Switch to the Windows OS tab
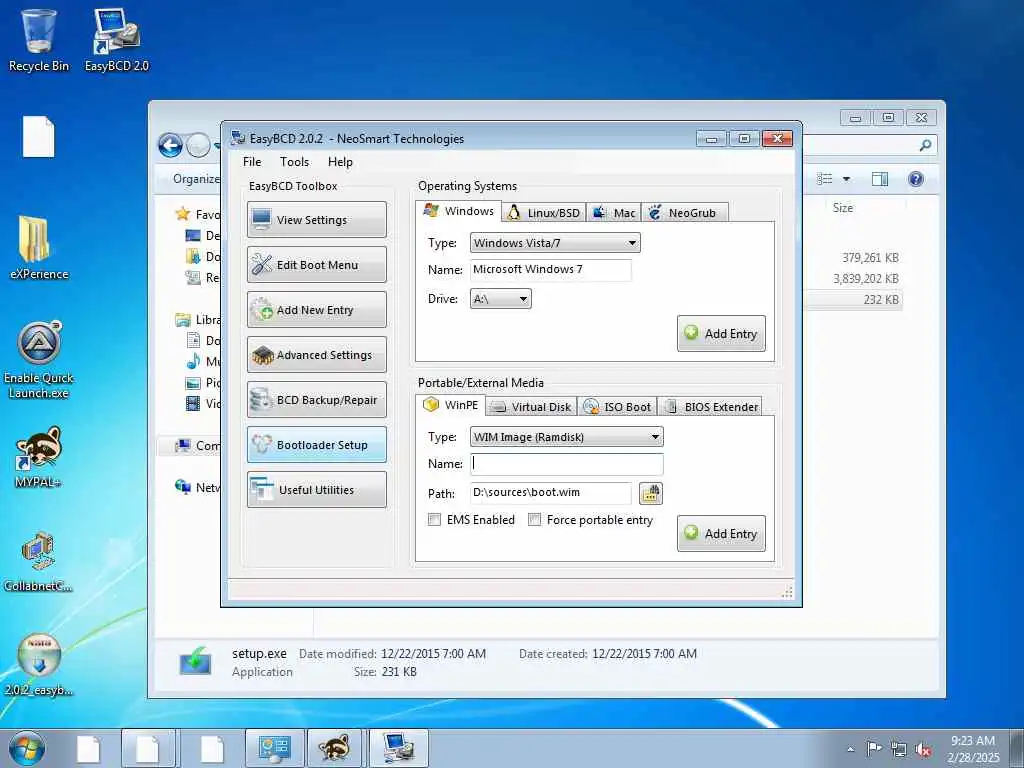Image resolution: width=1024 pixels, height=768 pixels. 458,211
